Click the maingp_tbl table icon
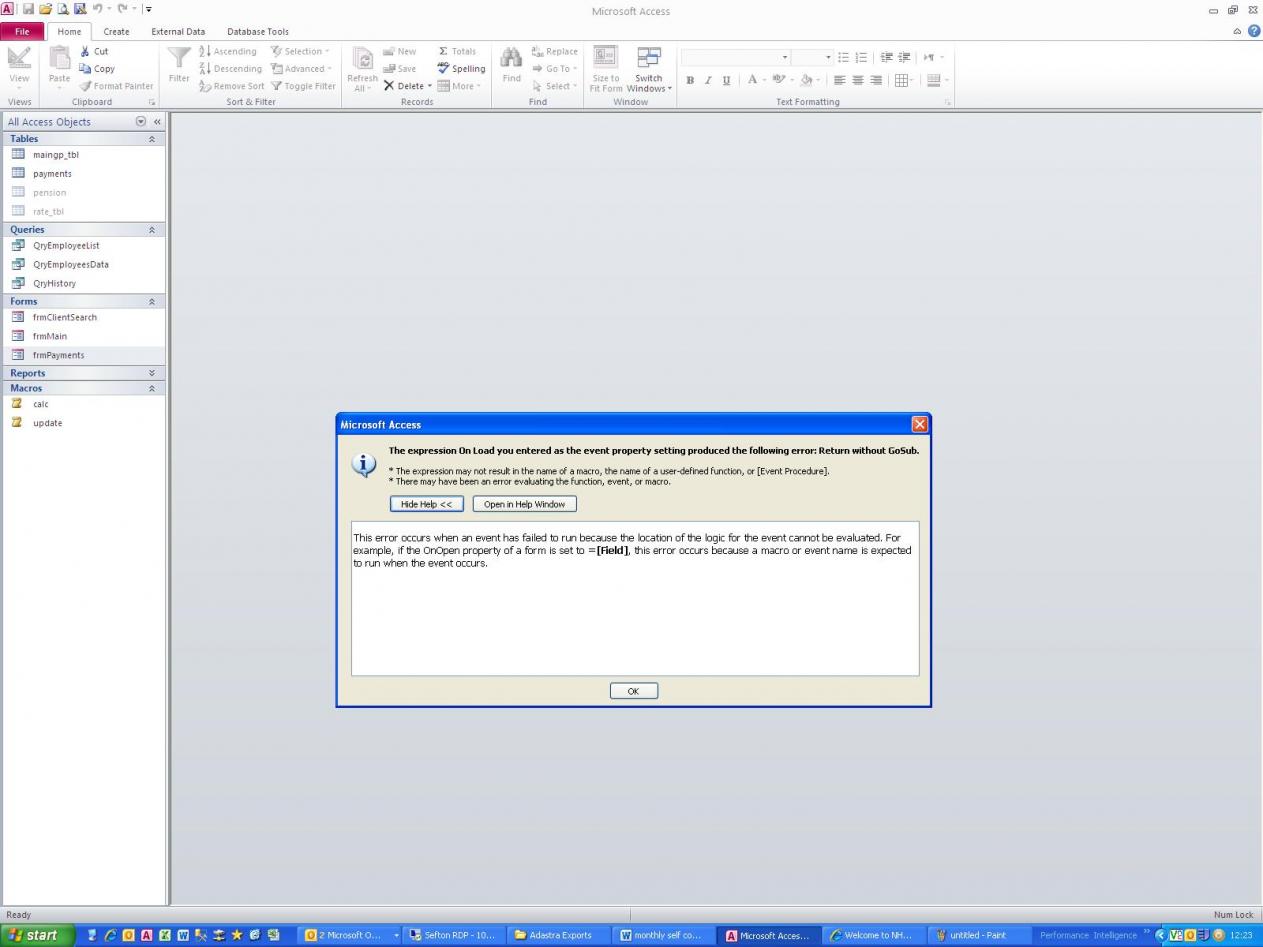Screen dimensions: 1263x947 [x=17, y=155]
